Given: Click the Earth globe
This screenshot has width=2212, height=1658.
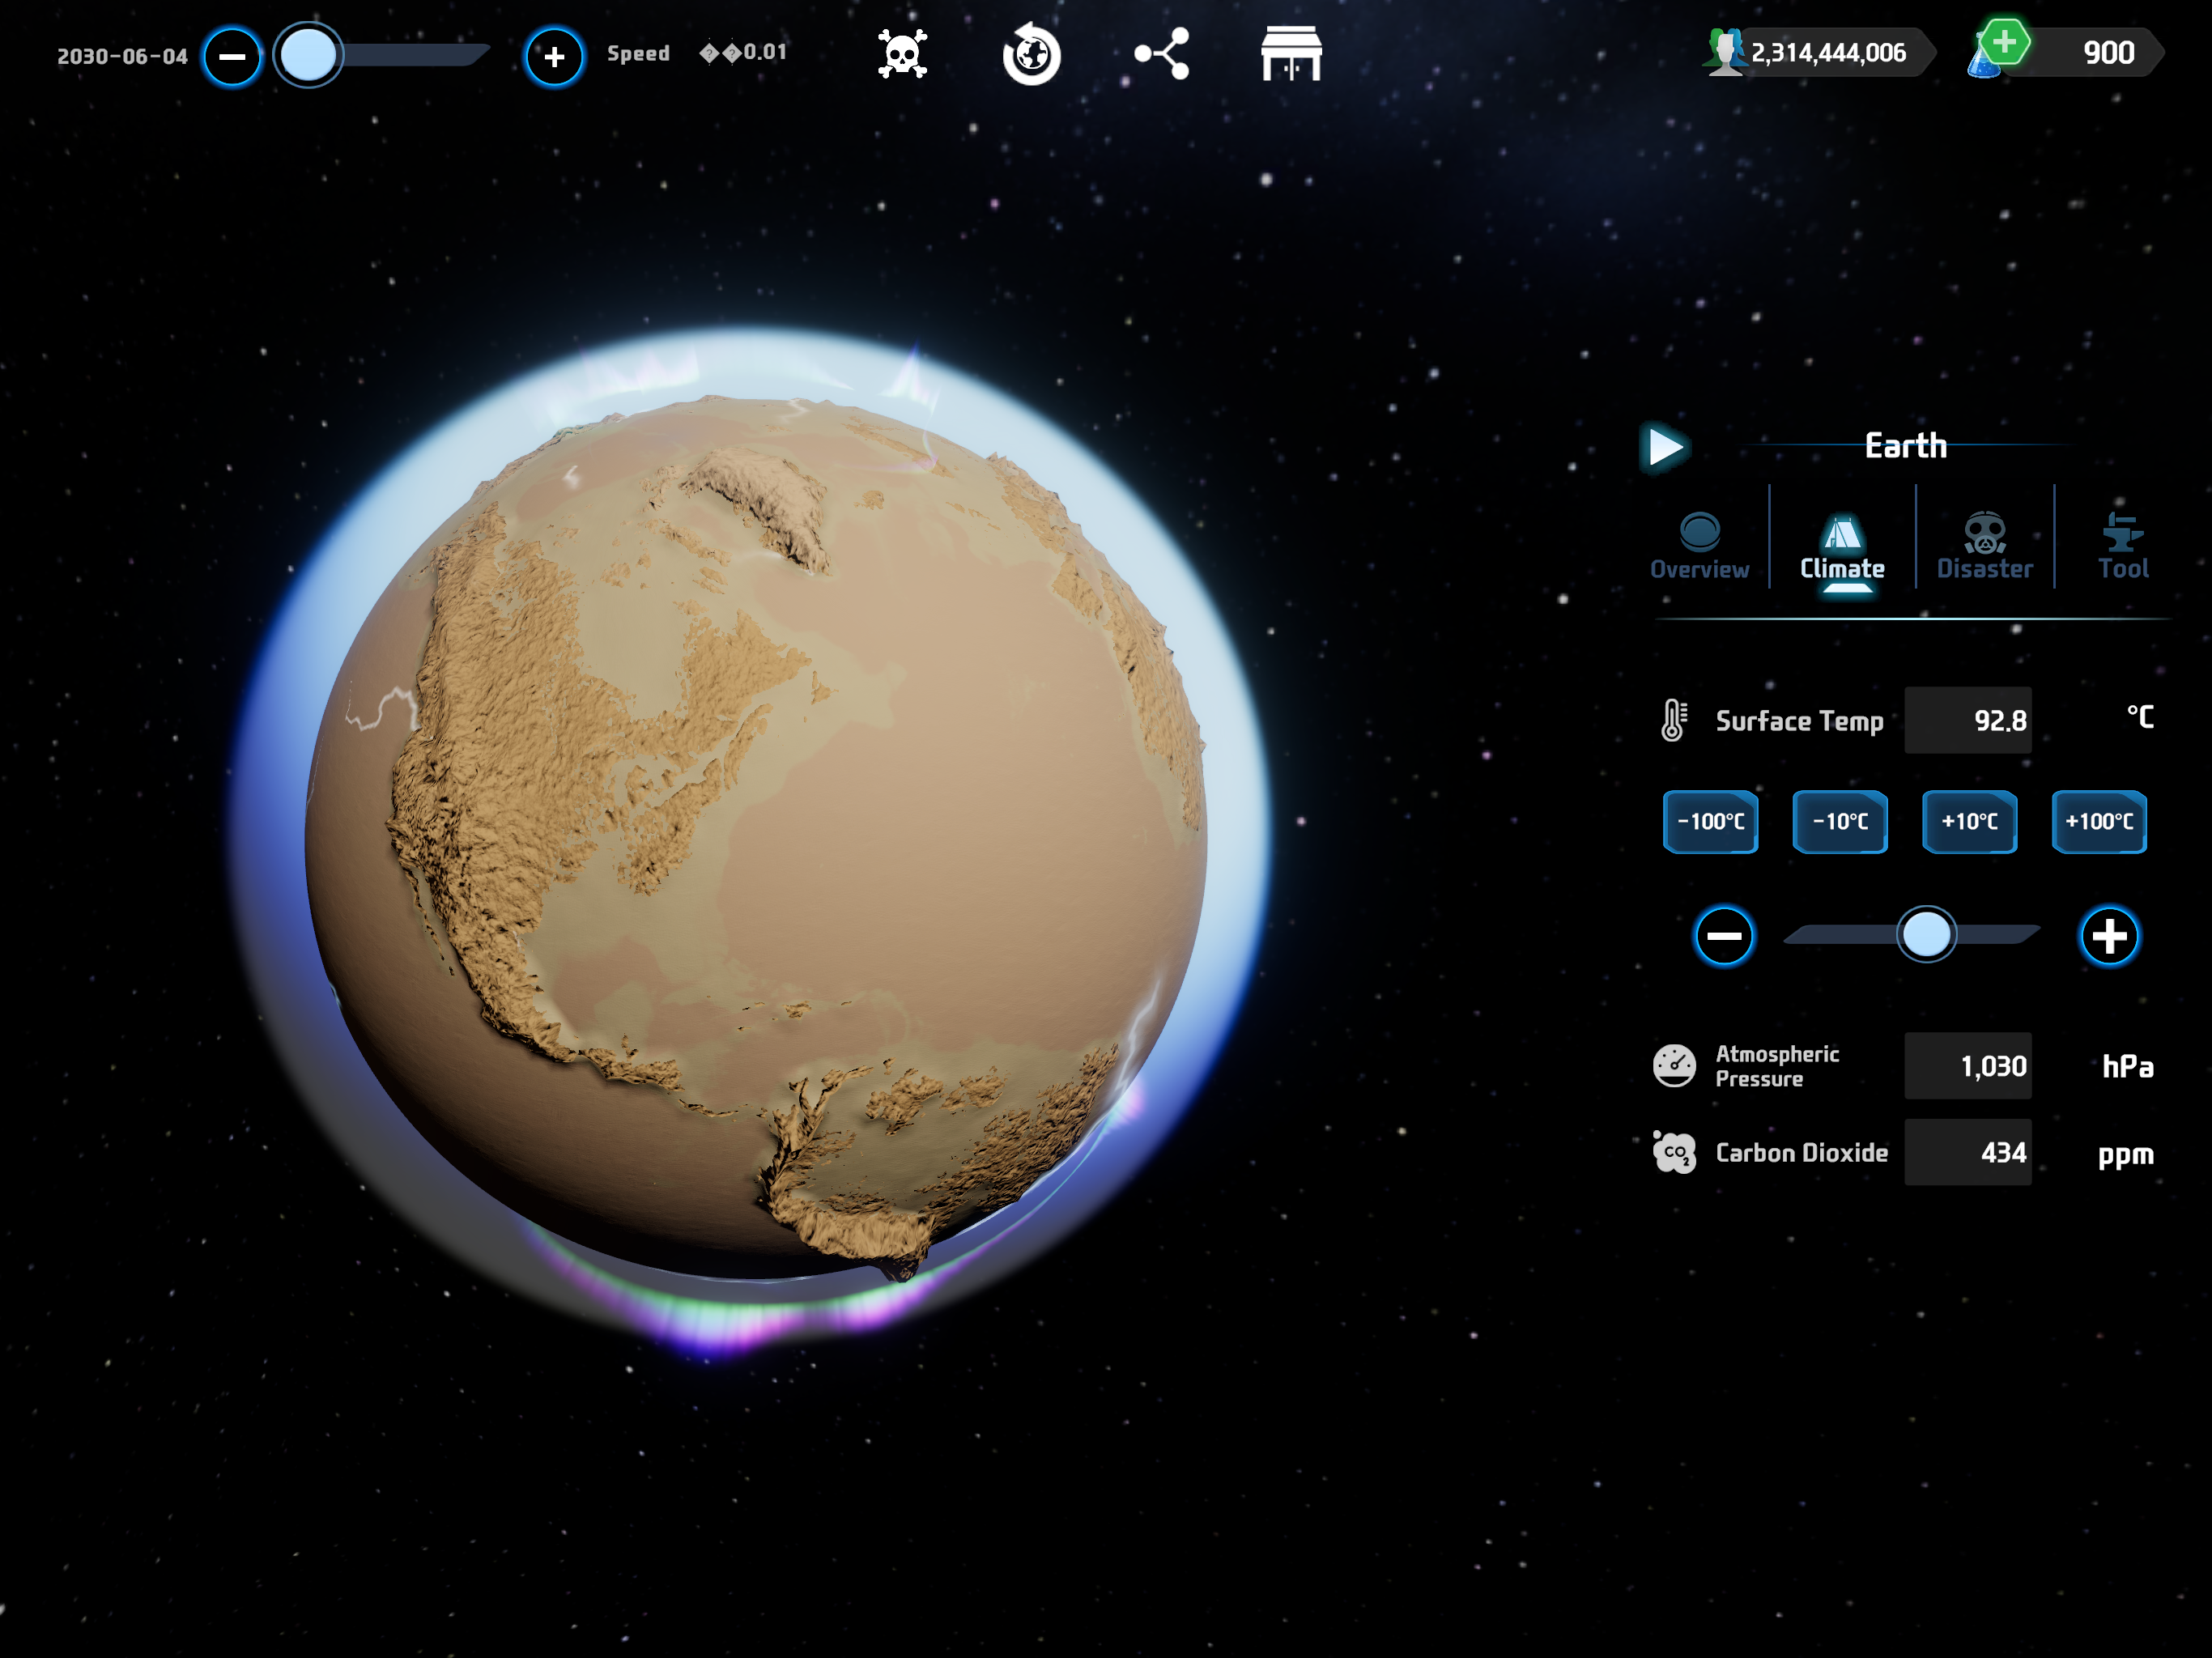Looking at the screenshot, I should point(755,838).
